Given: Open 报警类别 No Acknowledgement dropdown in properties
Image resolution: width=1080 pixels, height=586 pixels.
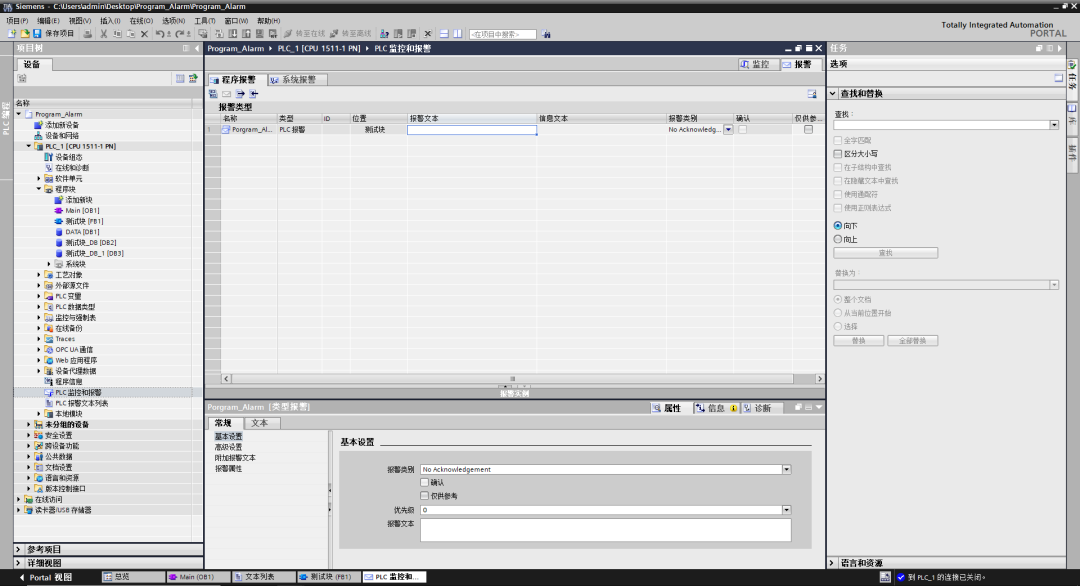Looking at the screenshot, I should [x=787, y=469].
